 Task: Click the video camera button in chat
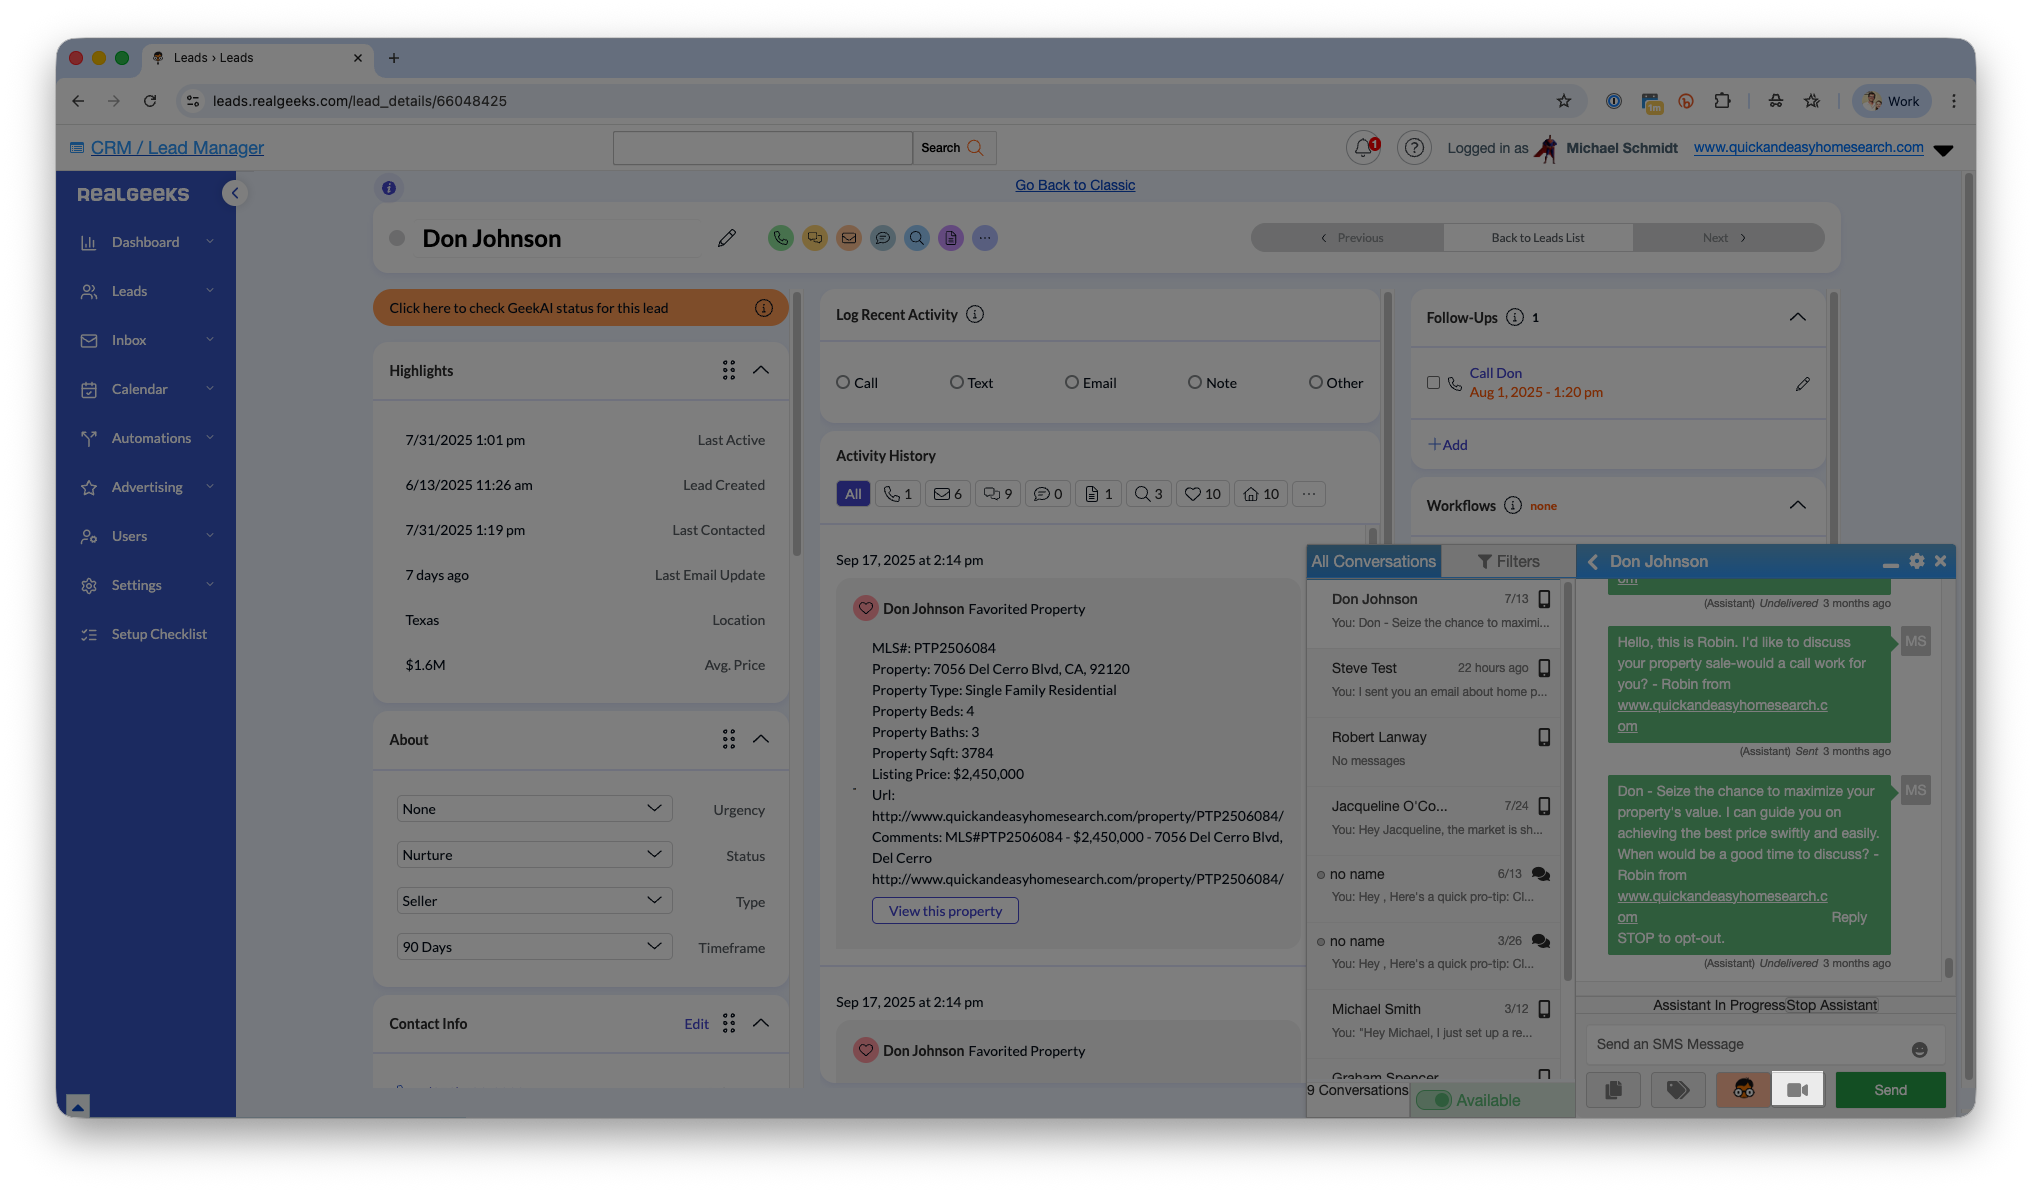click(1797, 1090)
